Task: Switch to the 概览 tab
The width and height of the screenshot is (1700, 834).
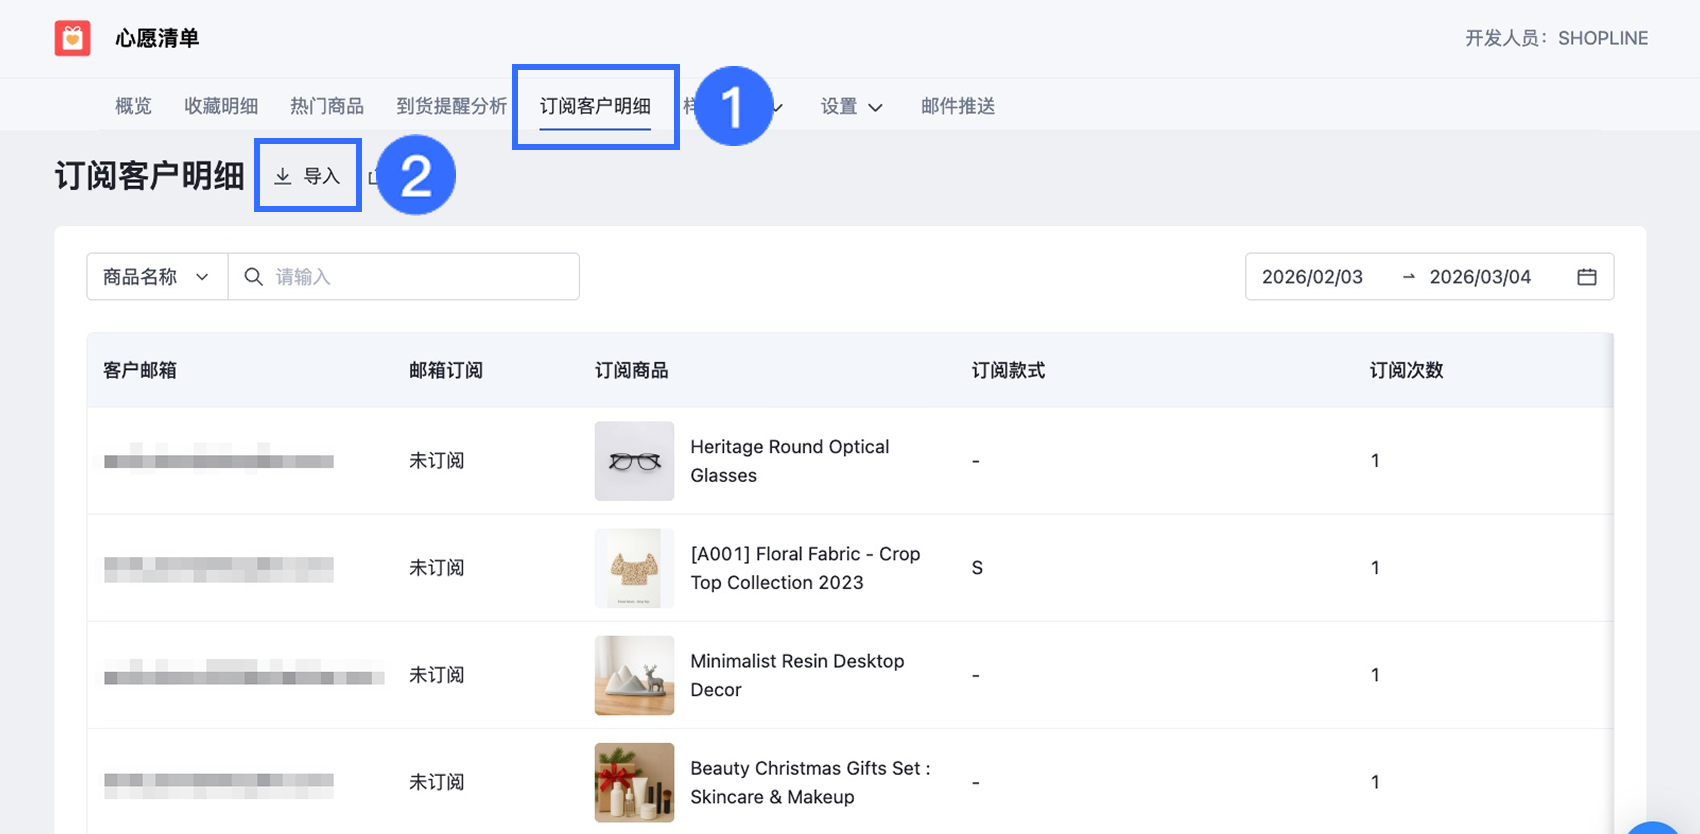Action: click(x=133, y=106)
